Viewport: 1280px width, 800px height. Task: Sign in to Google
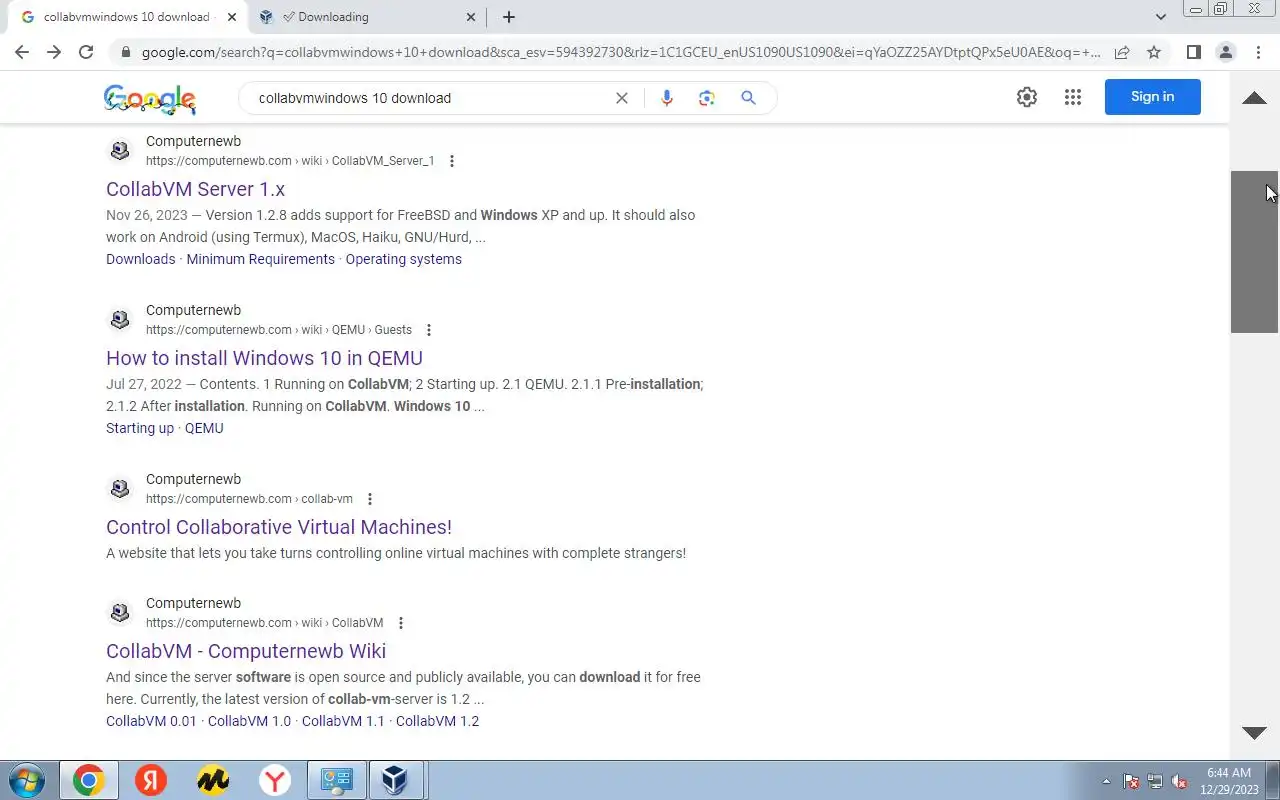(x=1152, y=97)
